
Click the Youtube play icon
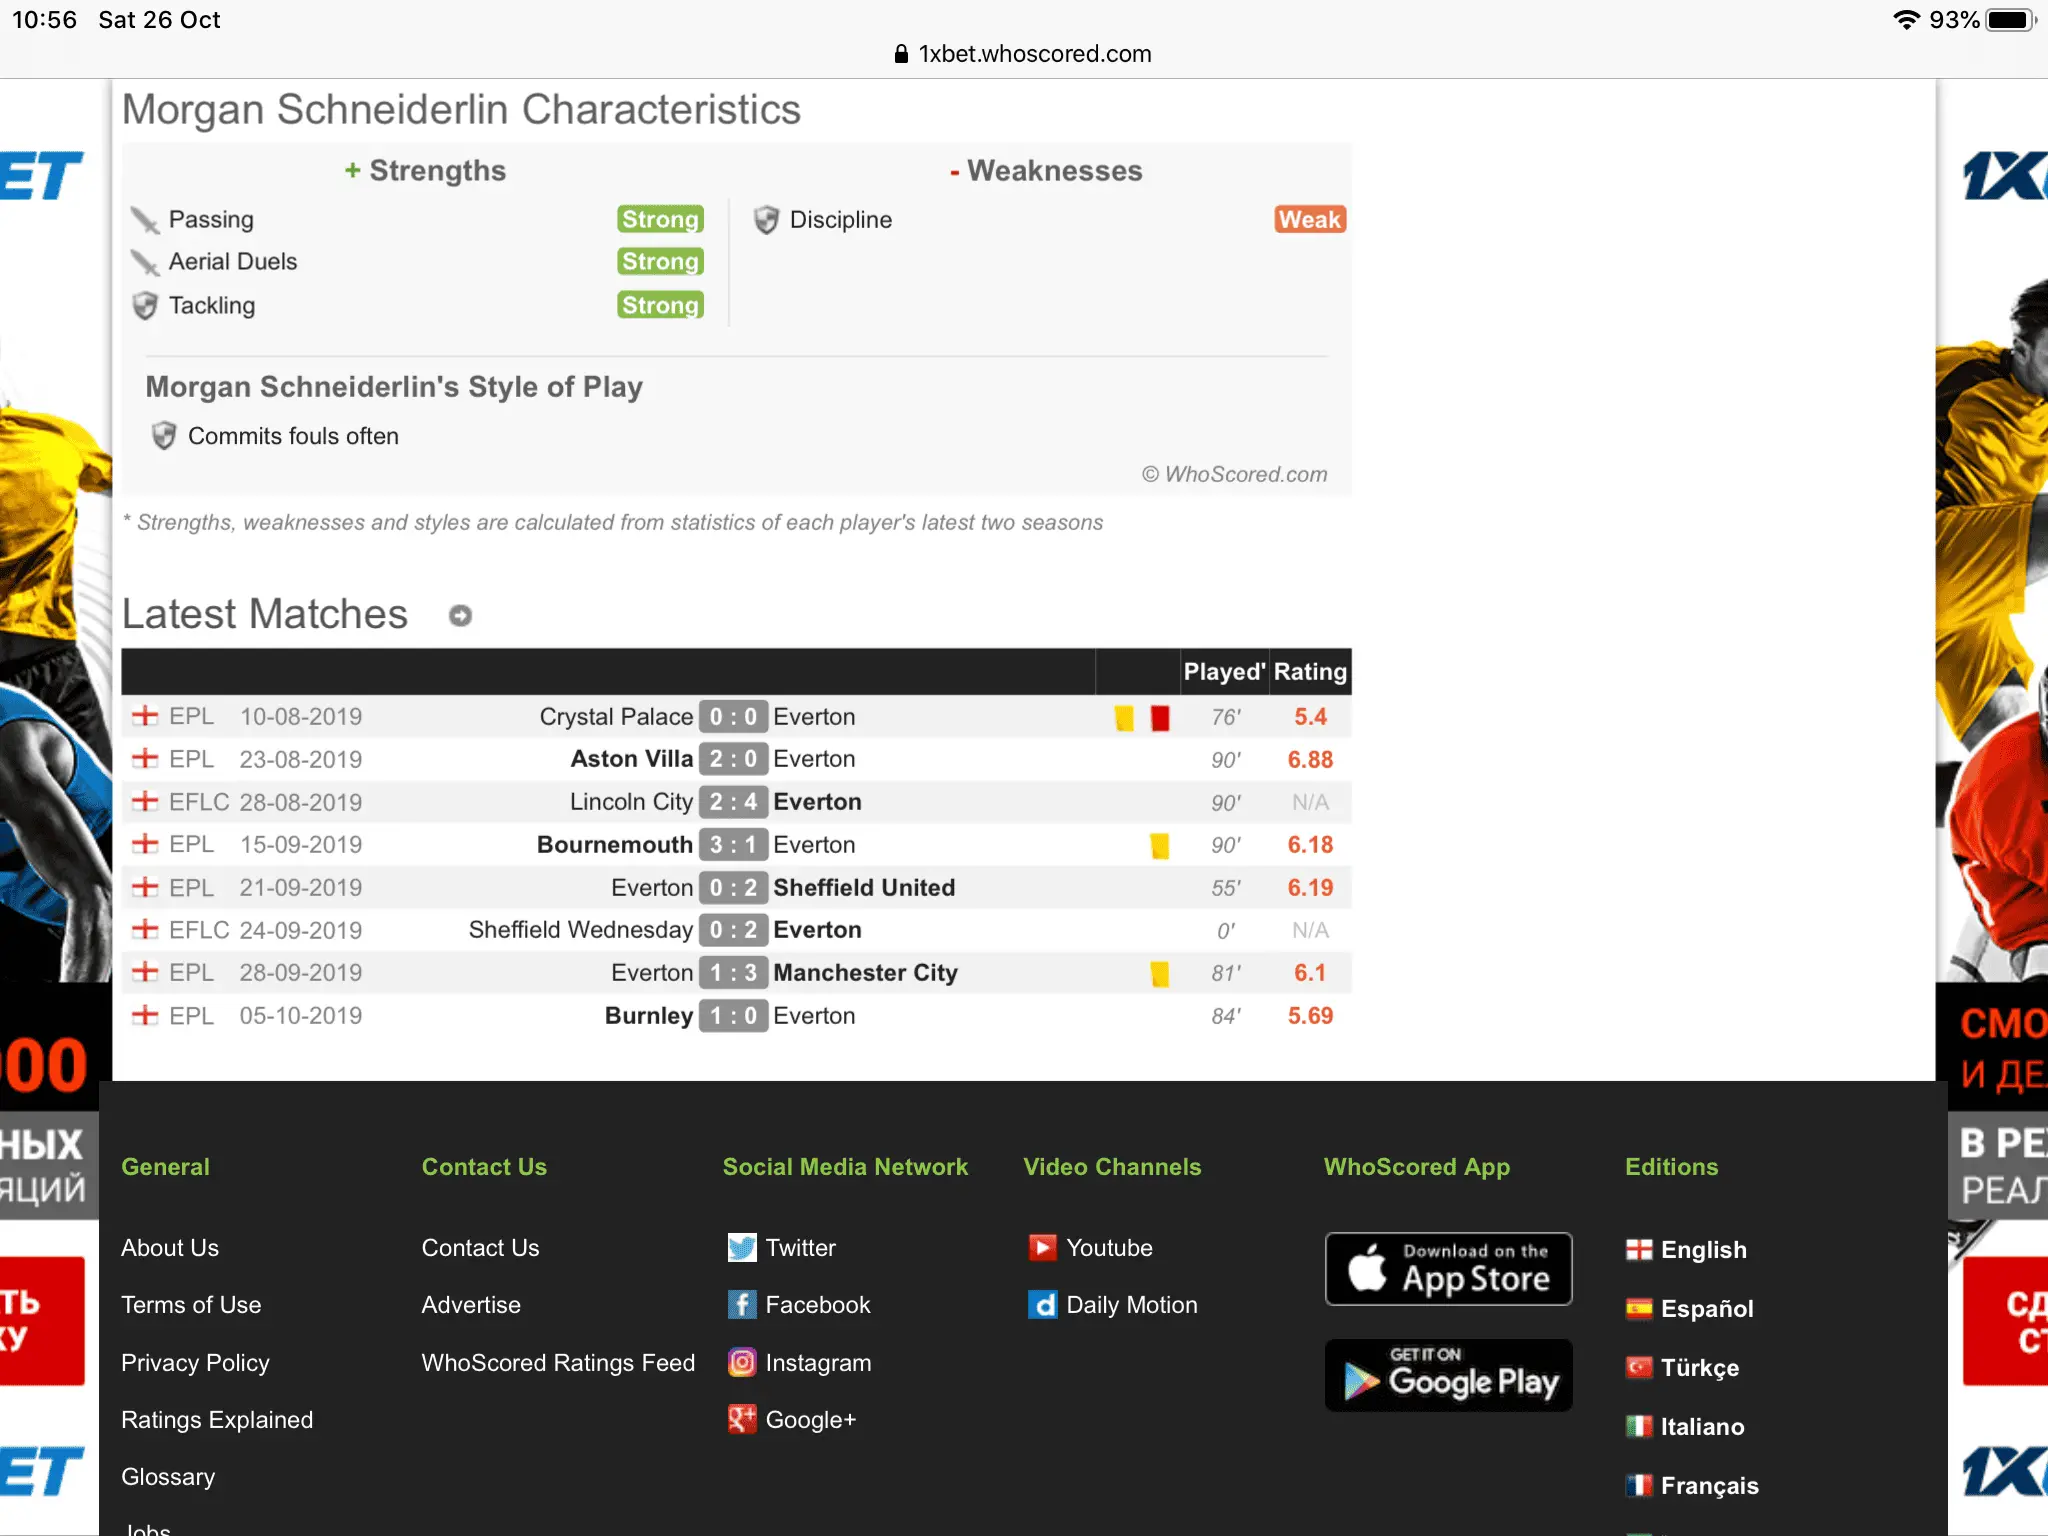click(1042, 1247)
